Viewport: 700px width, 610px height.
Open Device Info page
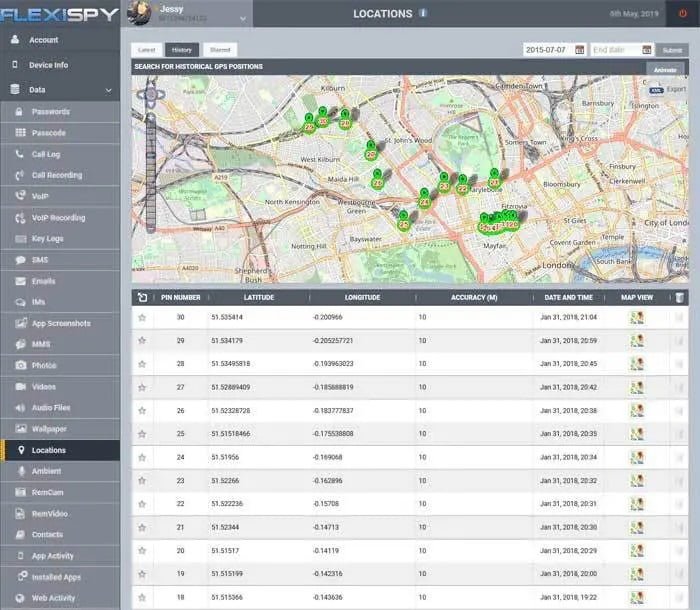[60, 65]
